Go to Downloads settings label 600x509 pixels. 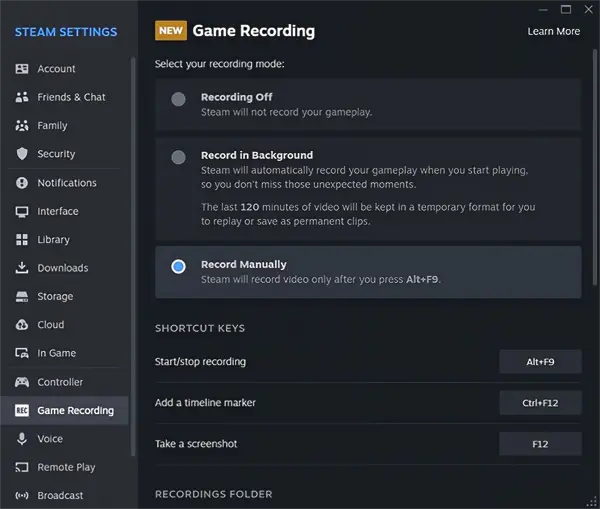pyautogui.click(x=63, y=268)
